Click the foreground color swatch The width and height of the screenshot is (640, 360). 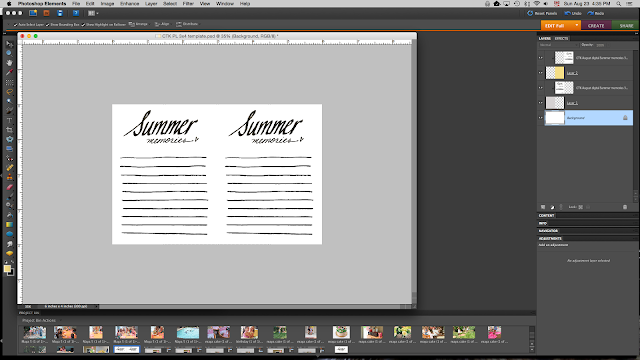(7, 269)
